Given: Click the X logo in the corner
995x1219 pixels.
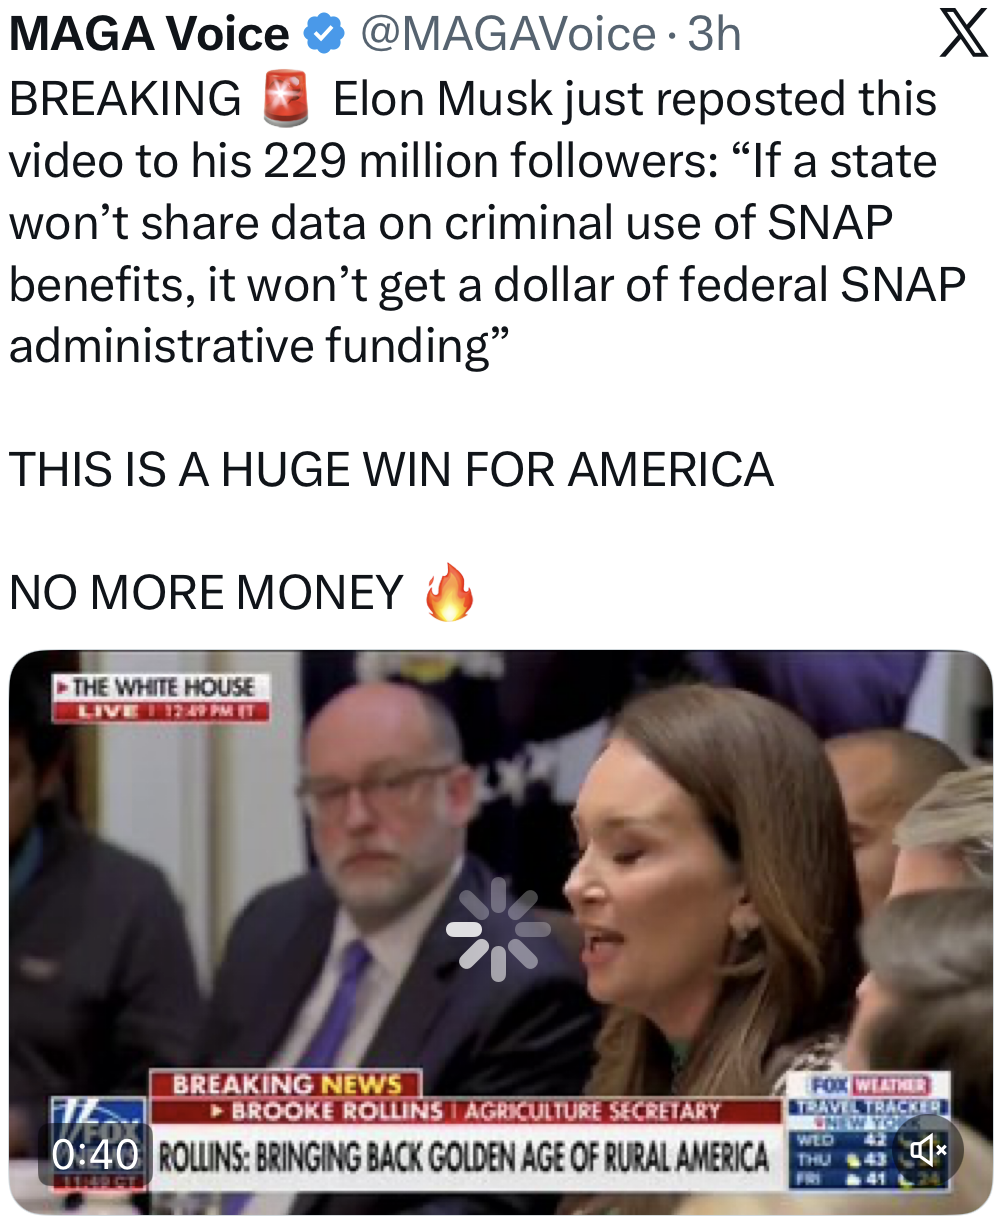Looking at the screenshot, I should (964, 34).
